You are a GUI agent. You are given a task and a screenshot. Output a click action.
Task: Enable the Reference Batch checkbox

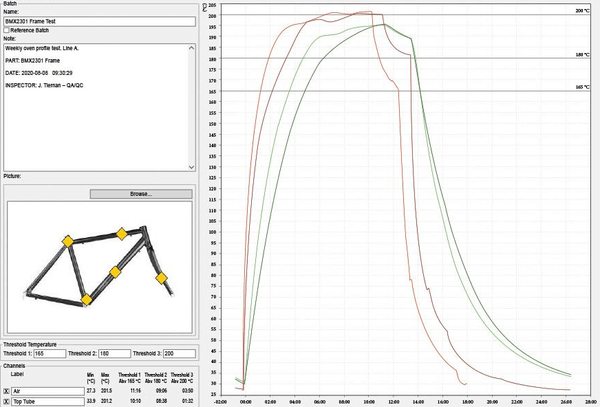coord(7,31)
